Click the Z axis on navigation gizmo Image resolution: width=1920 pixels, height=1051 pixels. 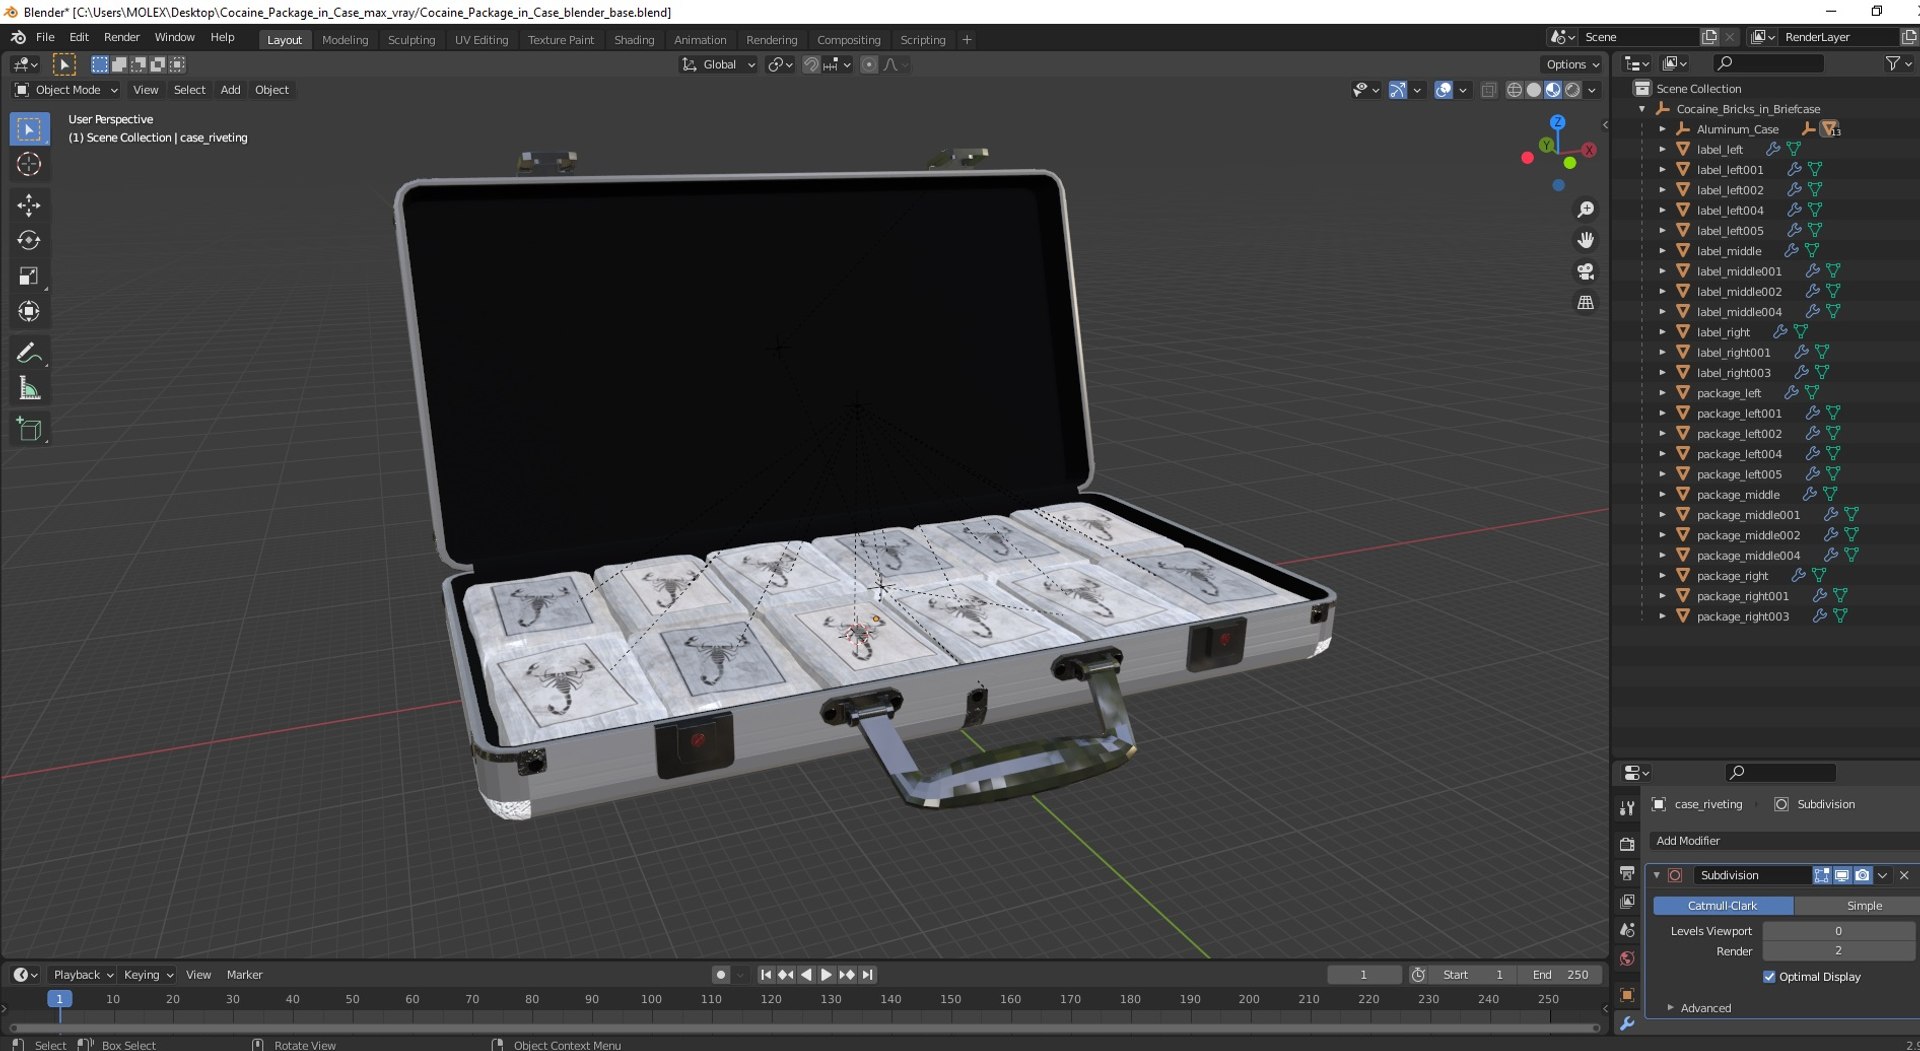point(1557,122)
